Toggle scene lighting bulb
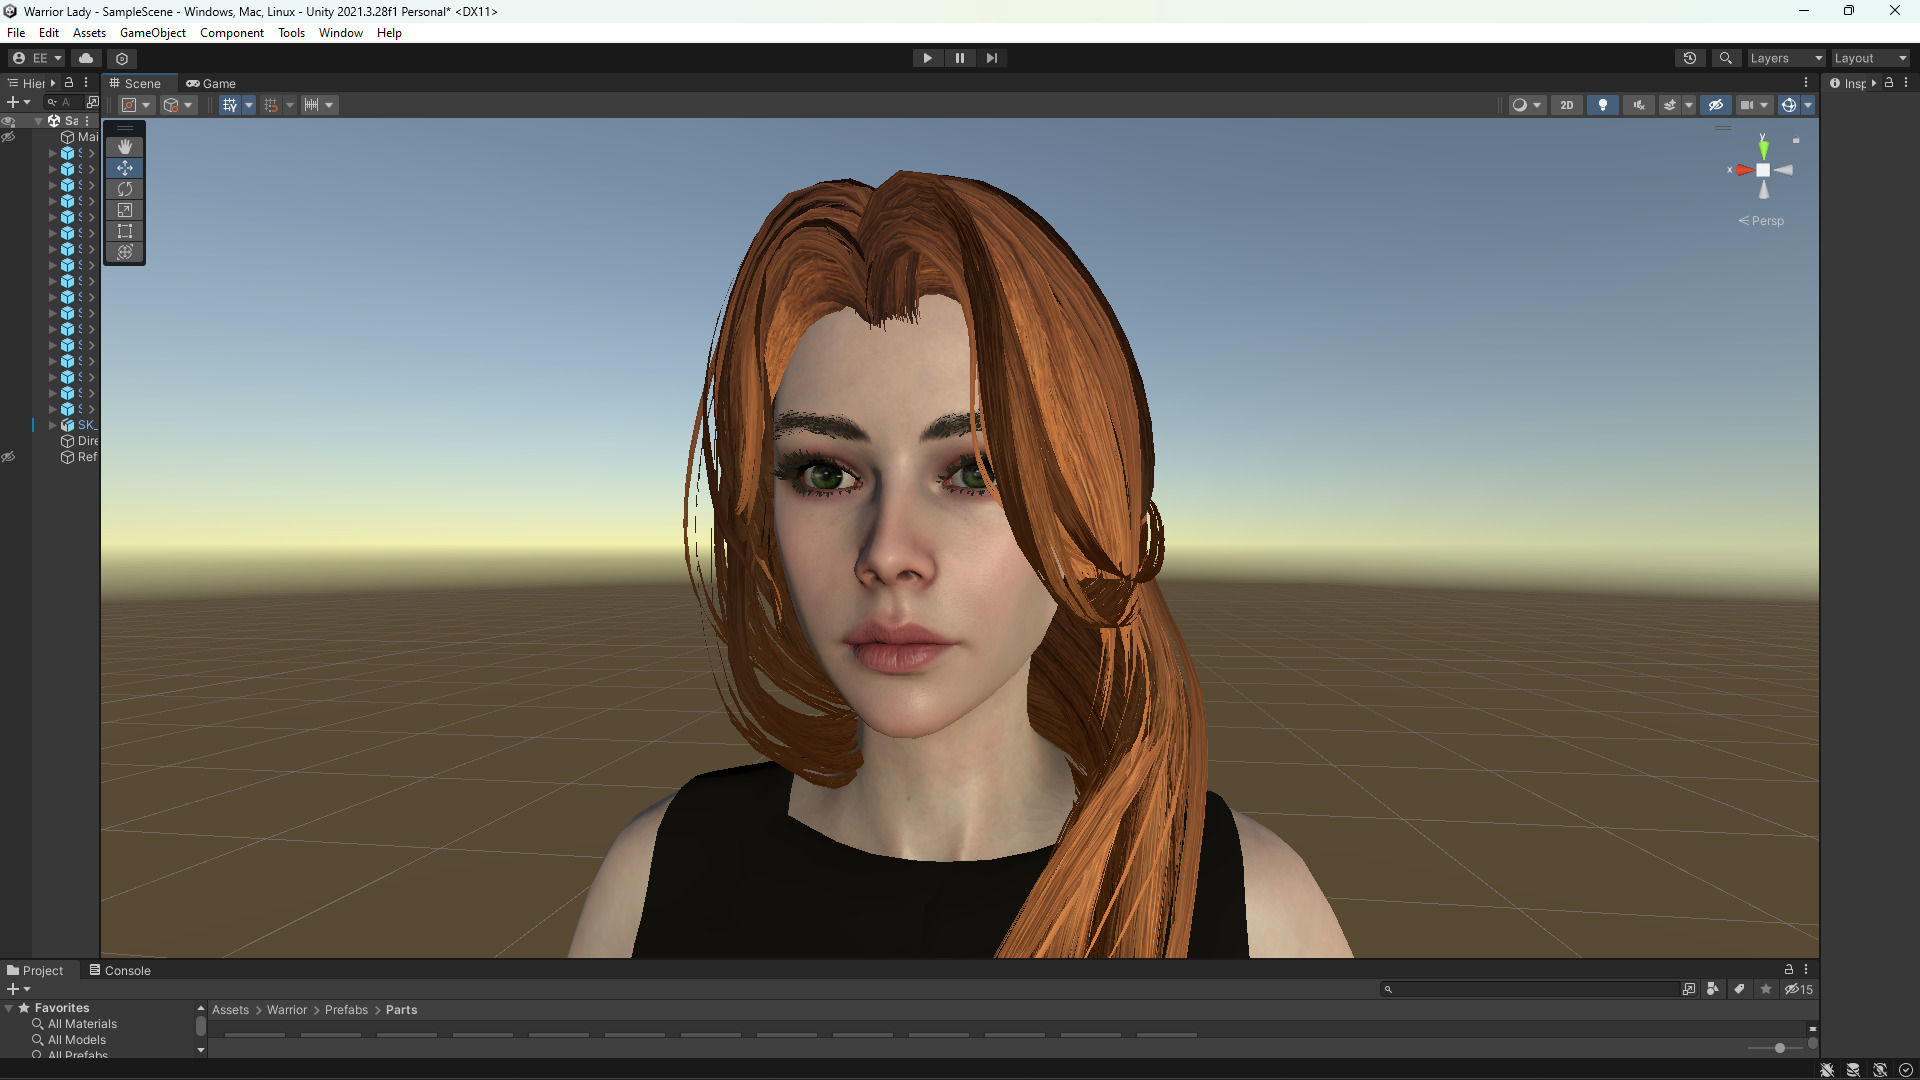Image resolution: width=1920 pixels, height=1080 pixels. 1603,105
